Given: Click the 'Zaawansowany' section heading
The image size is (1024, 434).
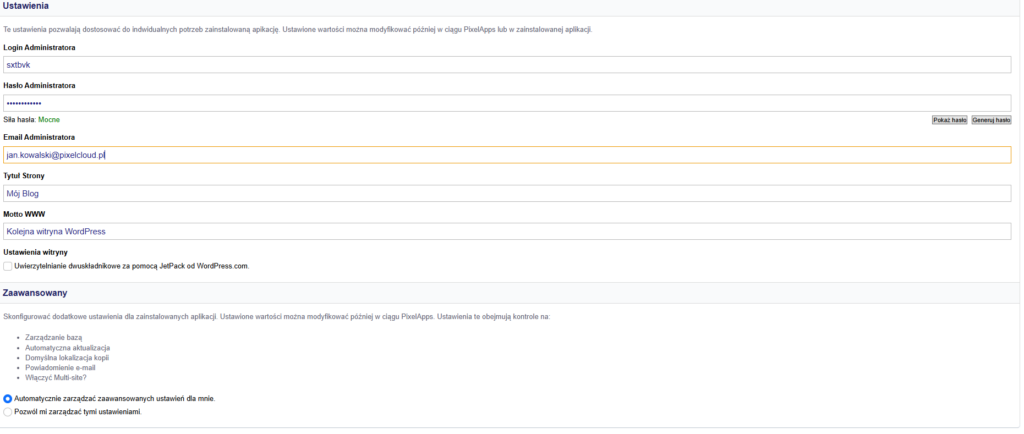Looking at the screenshot, I should 35,294.
